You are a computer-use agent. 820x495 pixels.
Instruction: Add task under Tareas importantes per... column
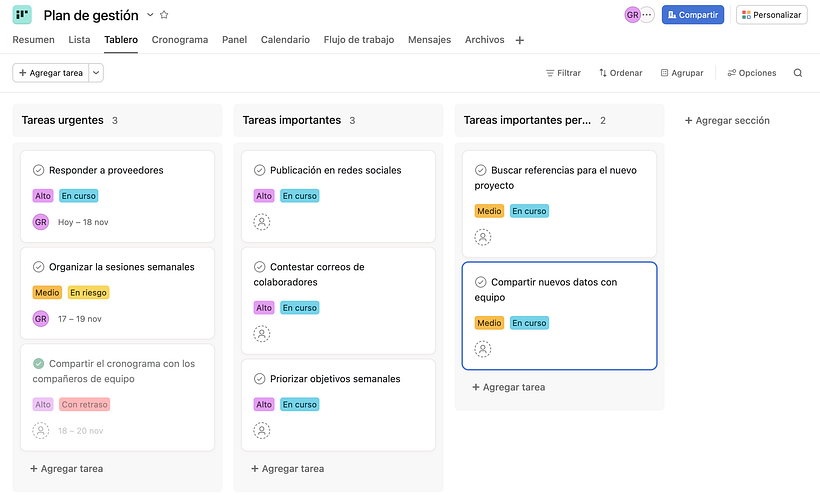(x=509, y=387)
